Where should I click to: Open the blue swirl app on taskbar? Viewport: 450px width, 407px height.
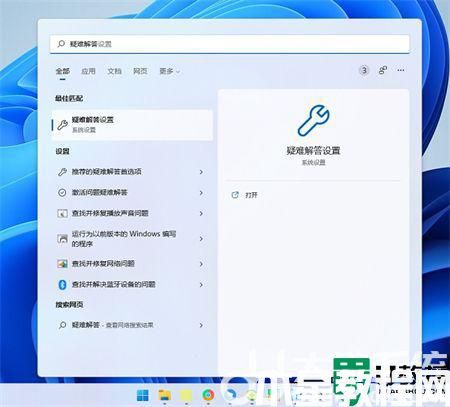click(230, 395)
